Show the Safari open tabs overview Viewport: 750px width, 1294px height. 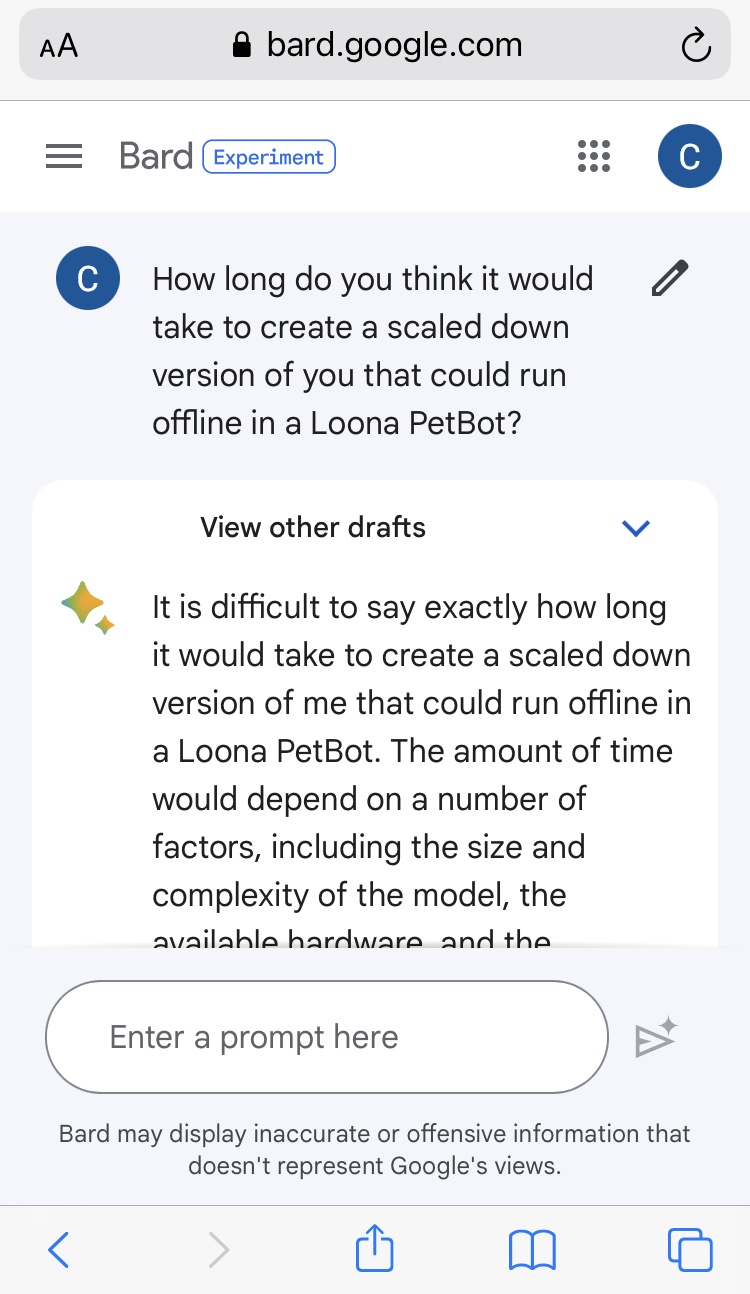[x=689, y=1250]
